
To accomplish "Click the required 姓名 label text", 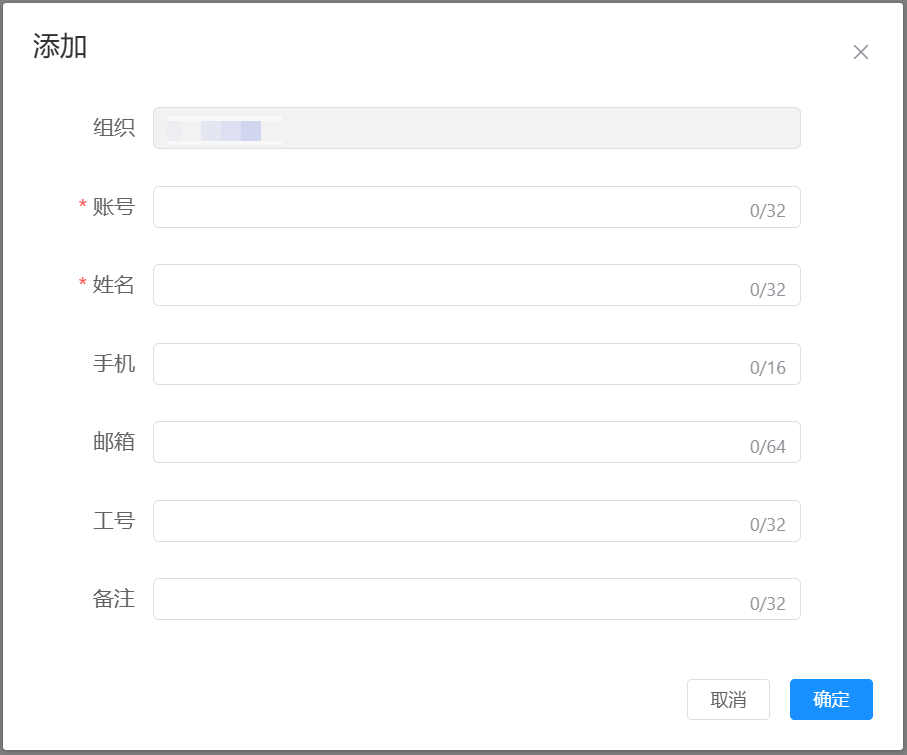I will pyautogui.click(x=114, y=285).
